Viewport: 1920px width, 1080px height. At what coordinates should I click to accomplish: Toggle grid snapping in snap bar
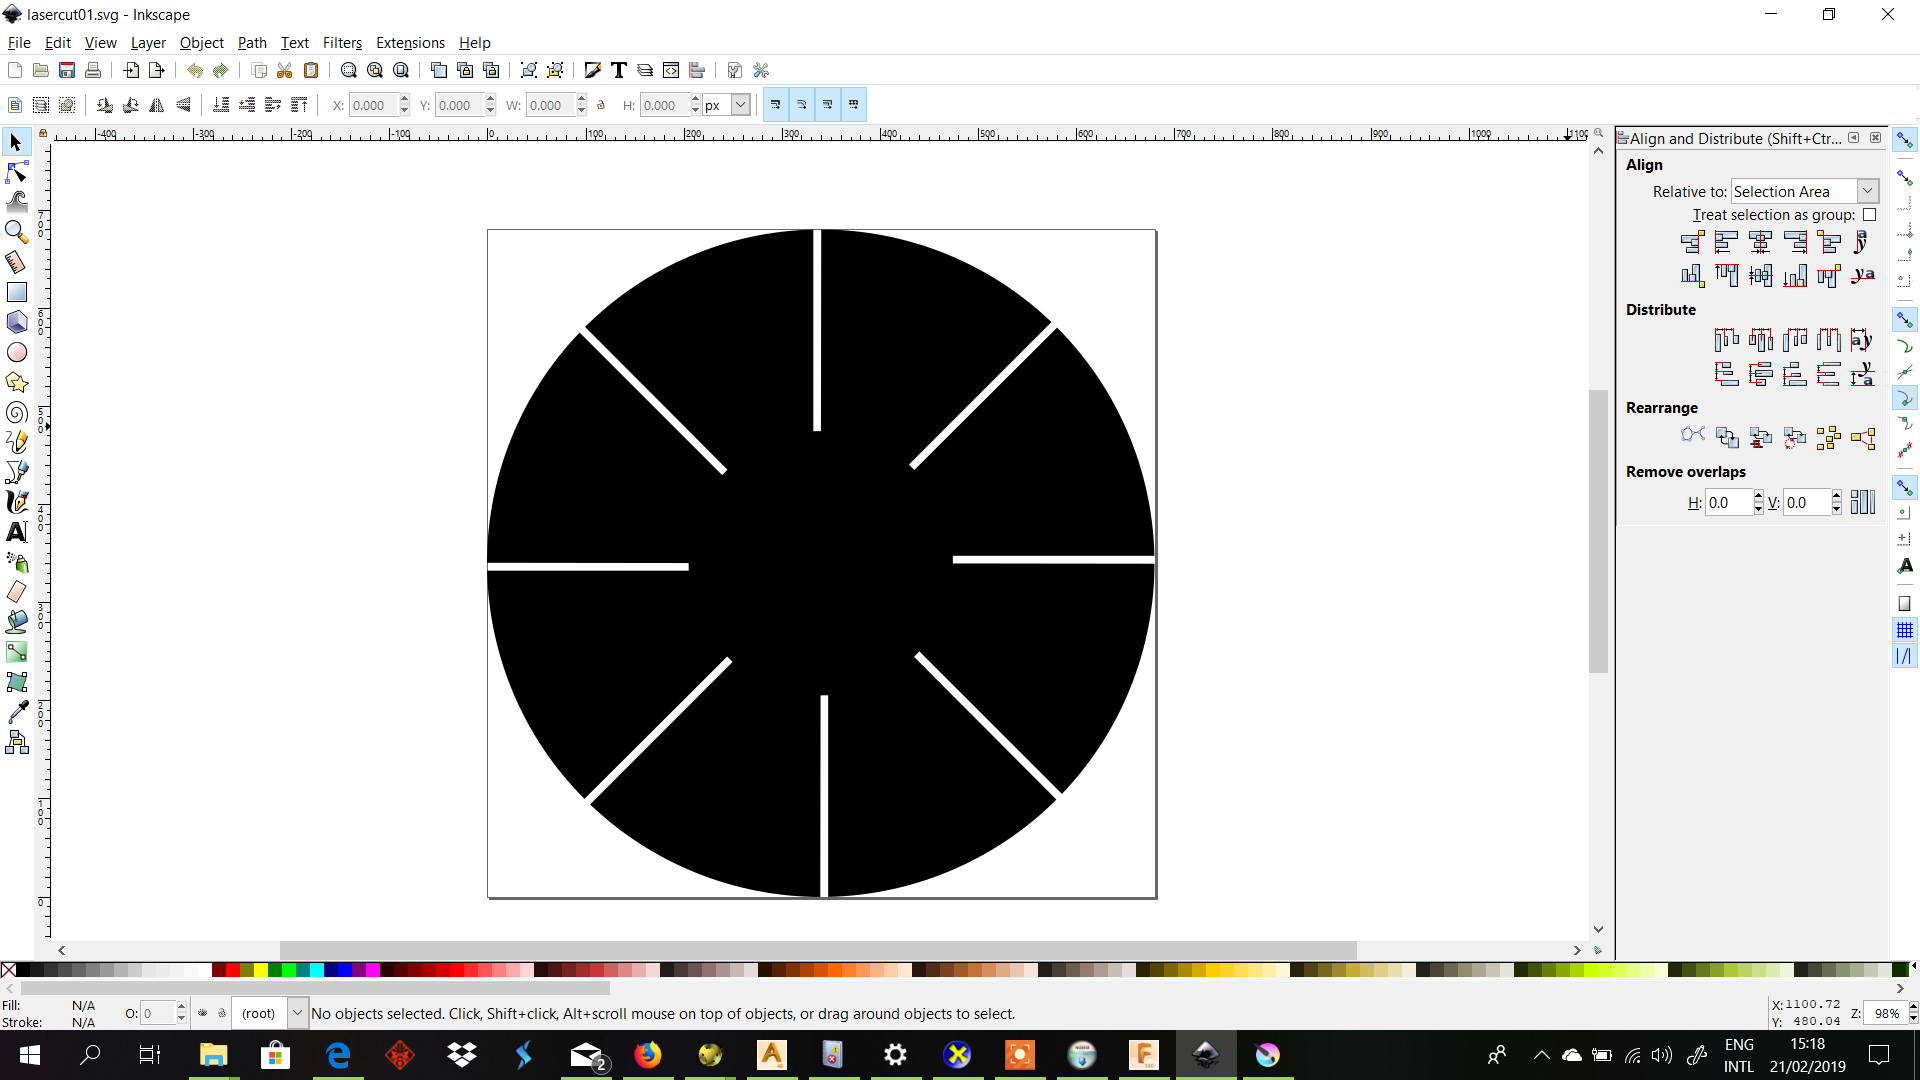1904,630
